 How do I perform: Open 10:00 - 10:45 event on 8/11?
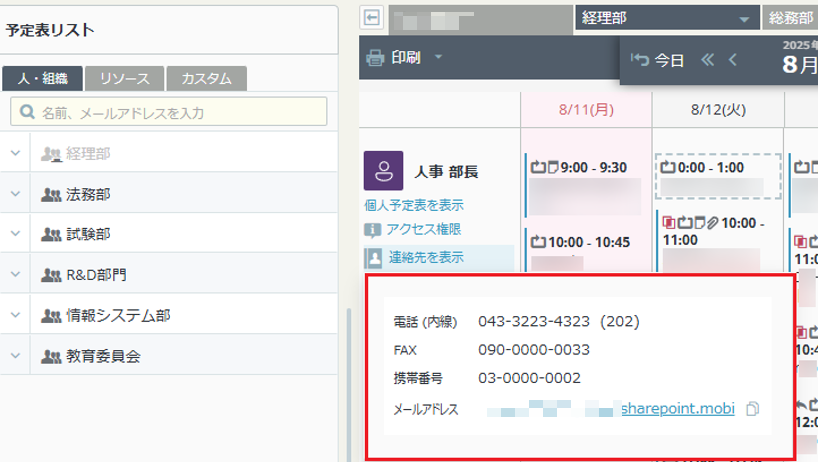tap(585, 249)
